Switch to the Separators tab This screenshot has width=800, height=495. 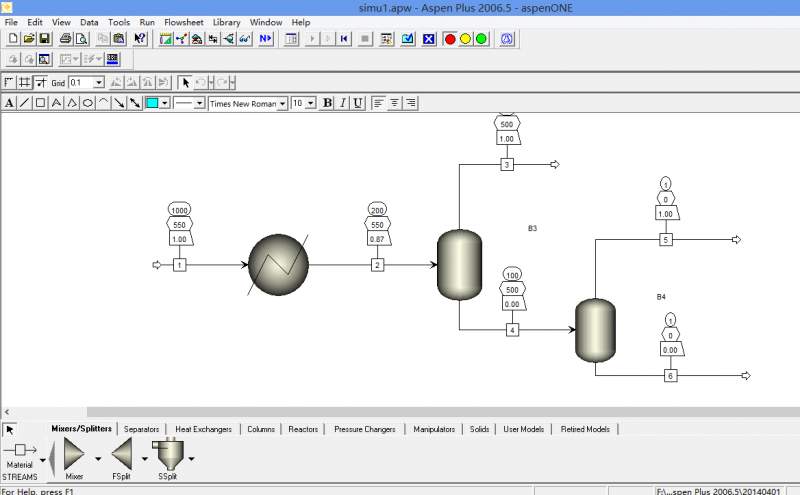pyautogui.click(x=141, y=429)
